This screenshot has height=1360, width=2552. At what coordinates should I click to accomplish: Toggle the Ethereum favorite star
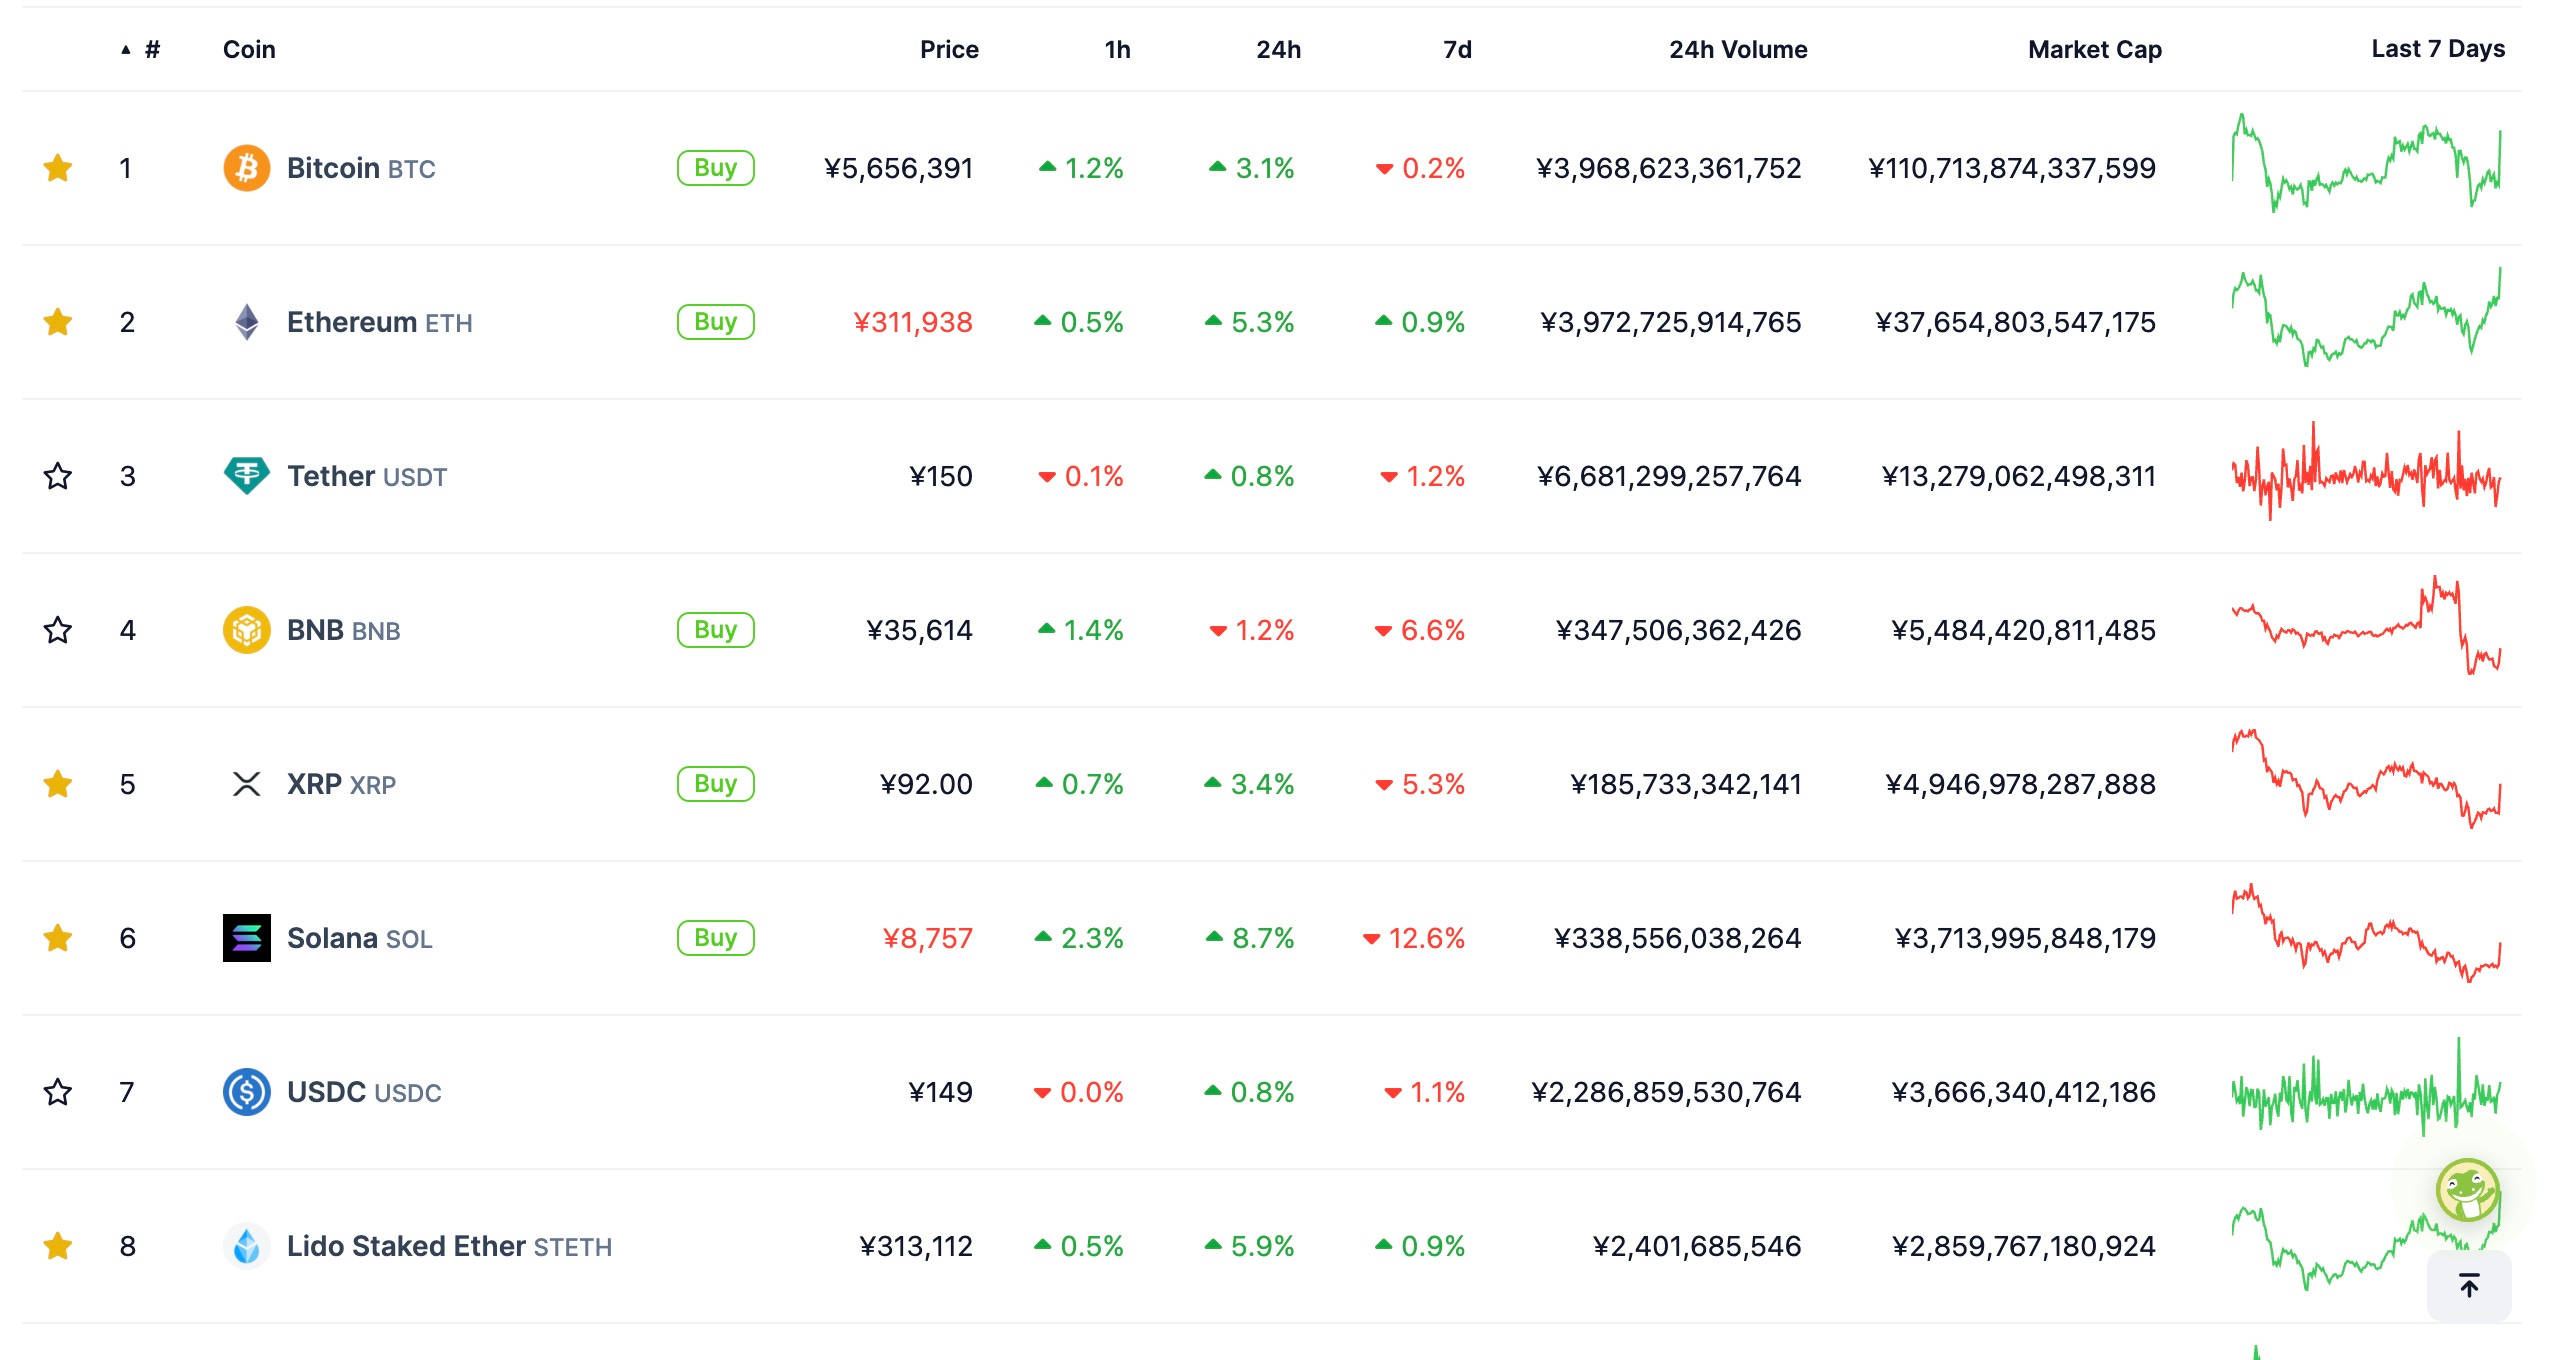(58, 322)
